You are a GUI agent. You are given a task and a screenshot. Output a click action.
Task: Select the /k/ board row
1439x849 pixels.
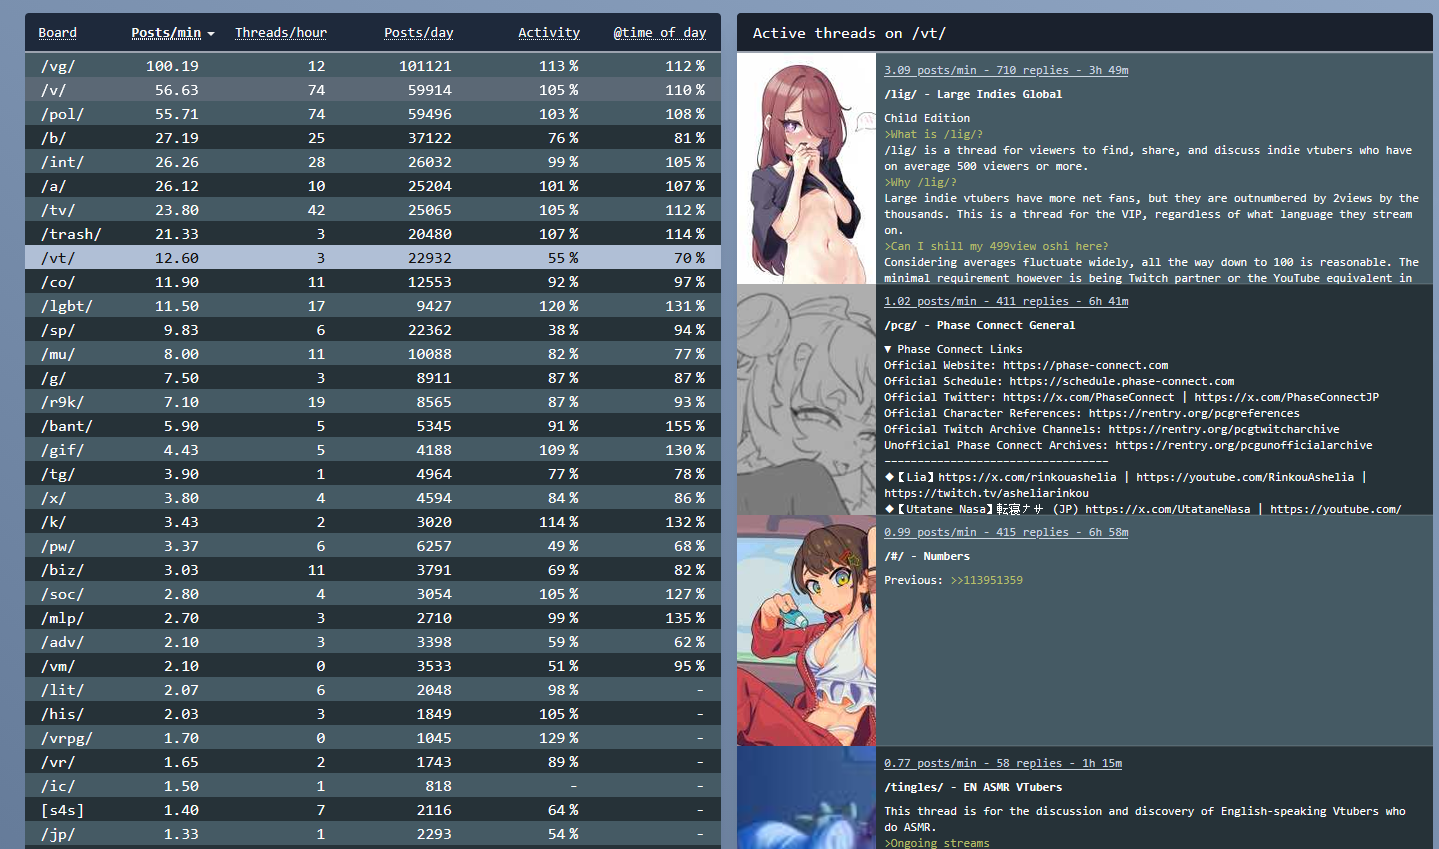(373, 522)
